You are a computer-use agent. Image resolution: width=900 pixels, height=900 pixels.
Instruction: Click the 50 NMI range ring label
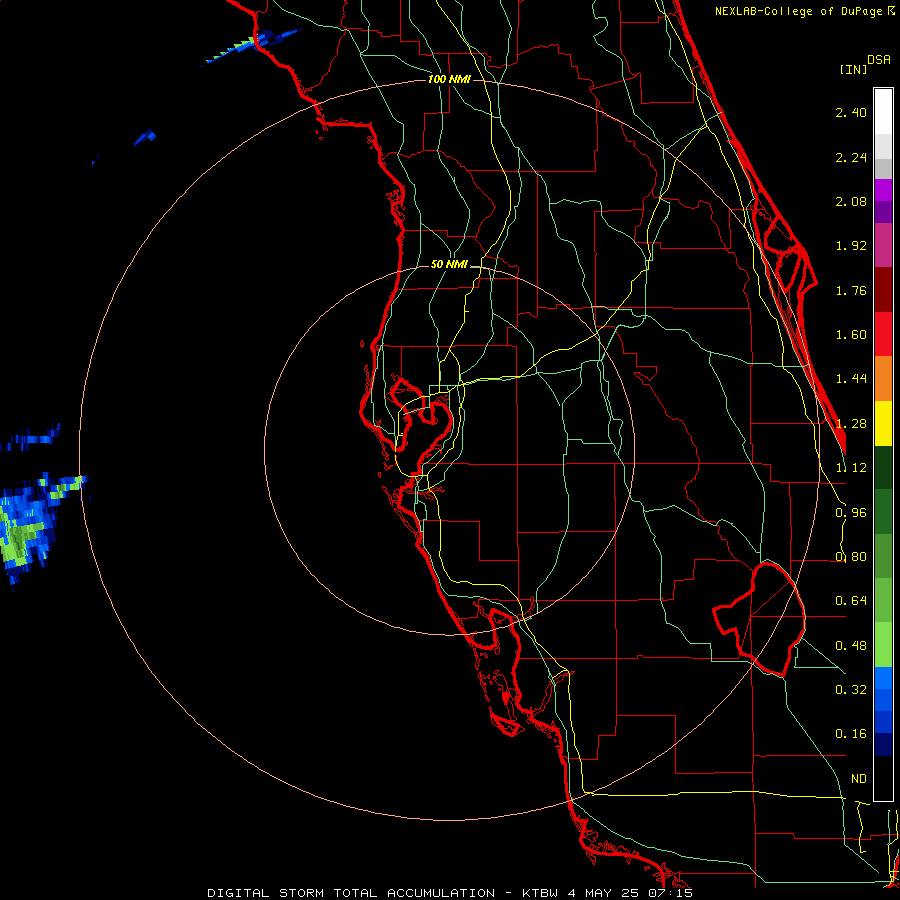(449, 265)
